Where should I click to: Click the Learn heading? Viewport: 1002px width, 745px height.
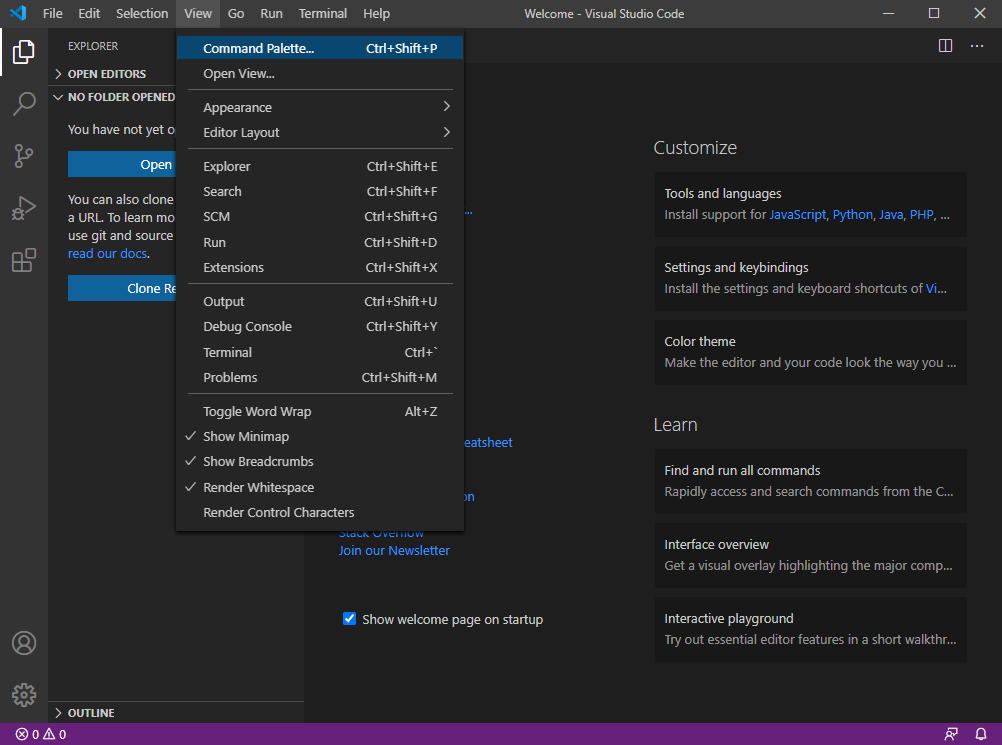click(x=675, y=425)
